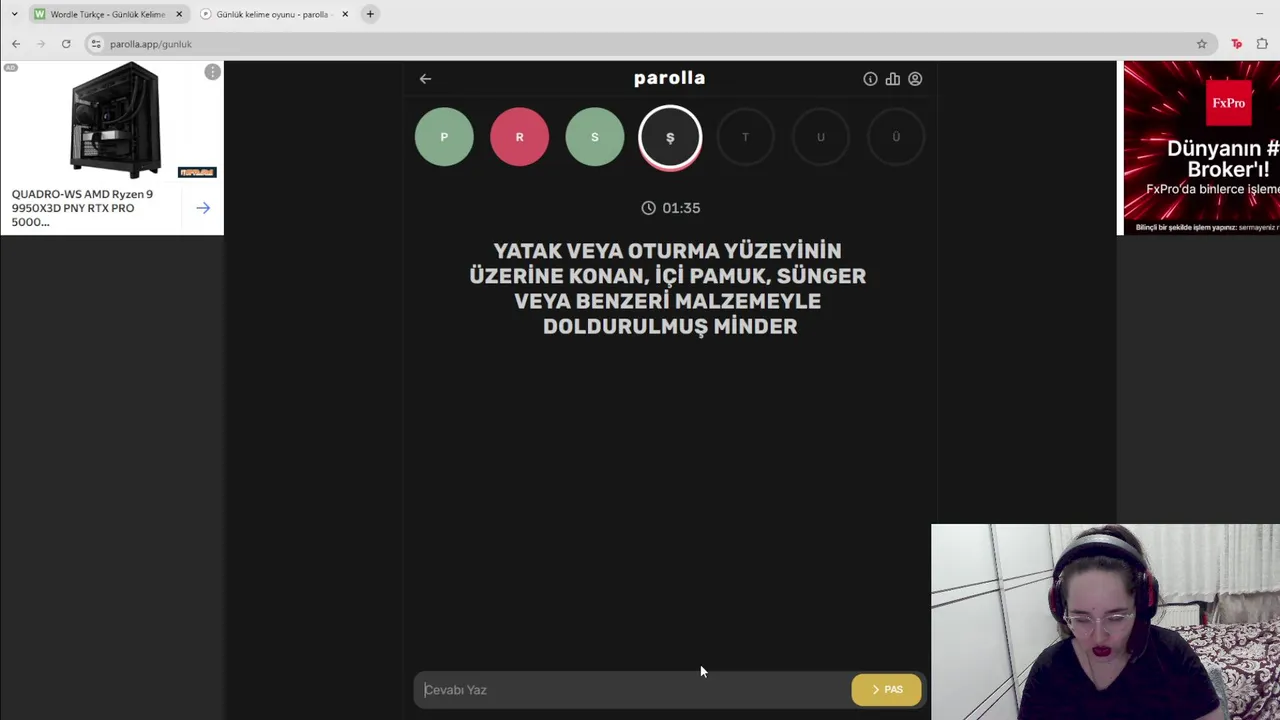
Task: Open the PC case advertisement image
Action: pos(115,120)
